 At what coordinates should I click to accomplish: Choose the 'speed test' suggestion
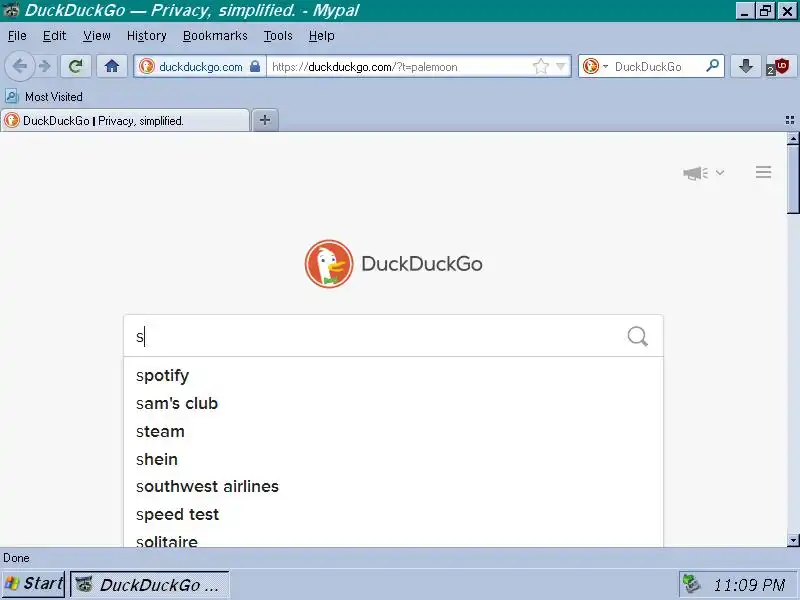[x=393, y=514]
